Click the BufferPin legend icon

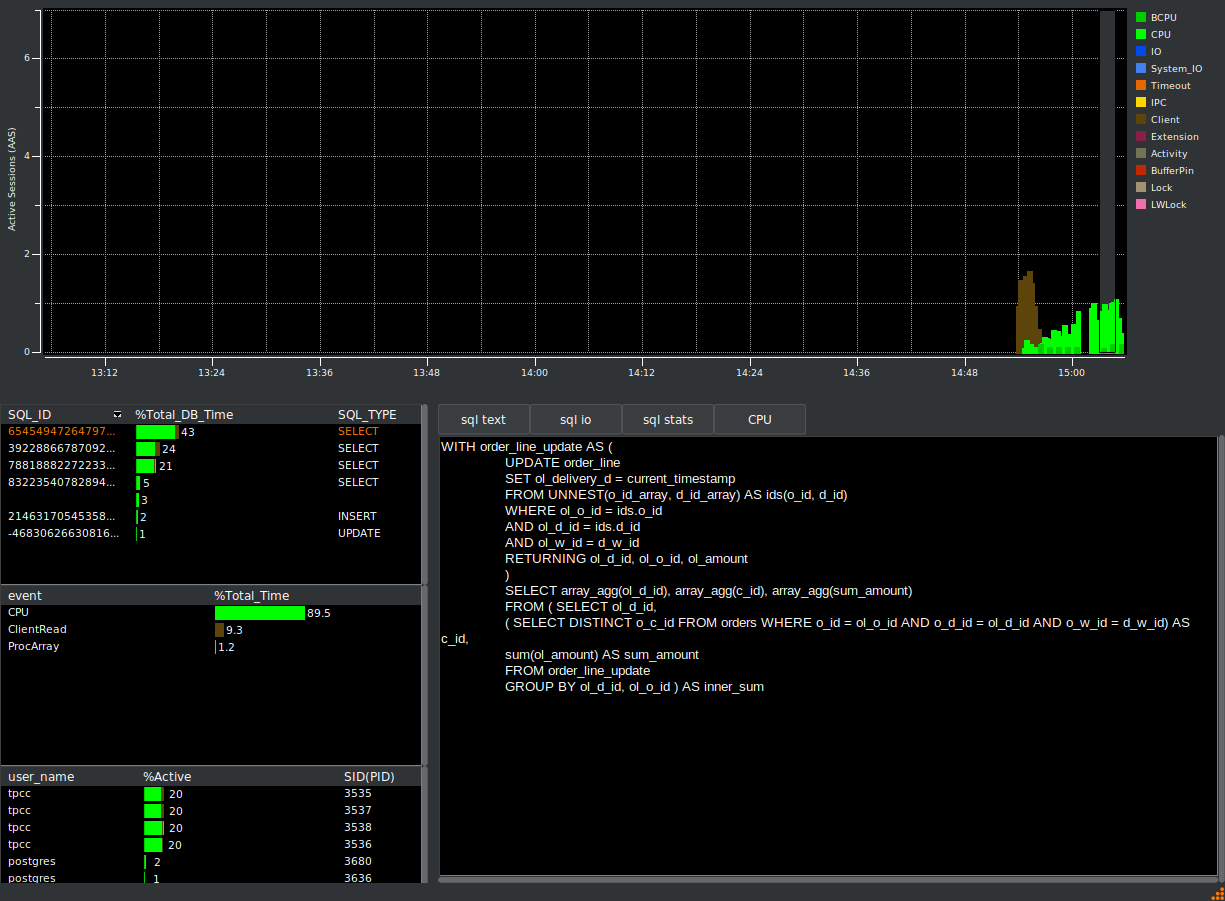(1141, 171)
